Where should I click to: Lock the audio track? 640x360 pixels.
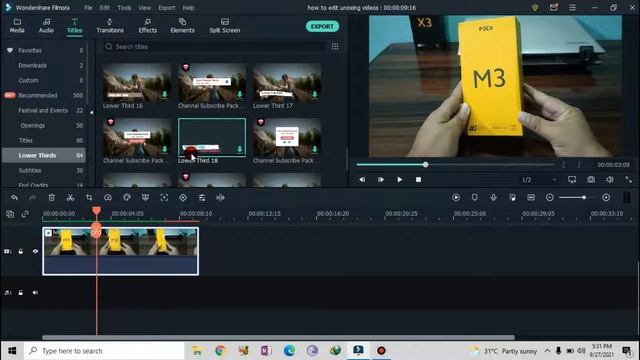(21, 293)
